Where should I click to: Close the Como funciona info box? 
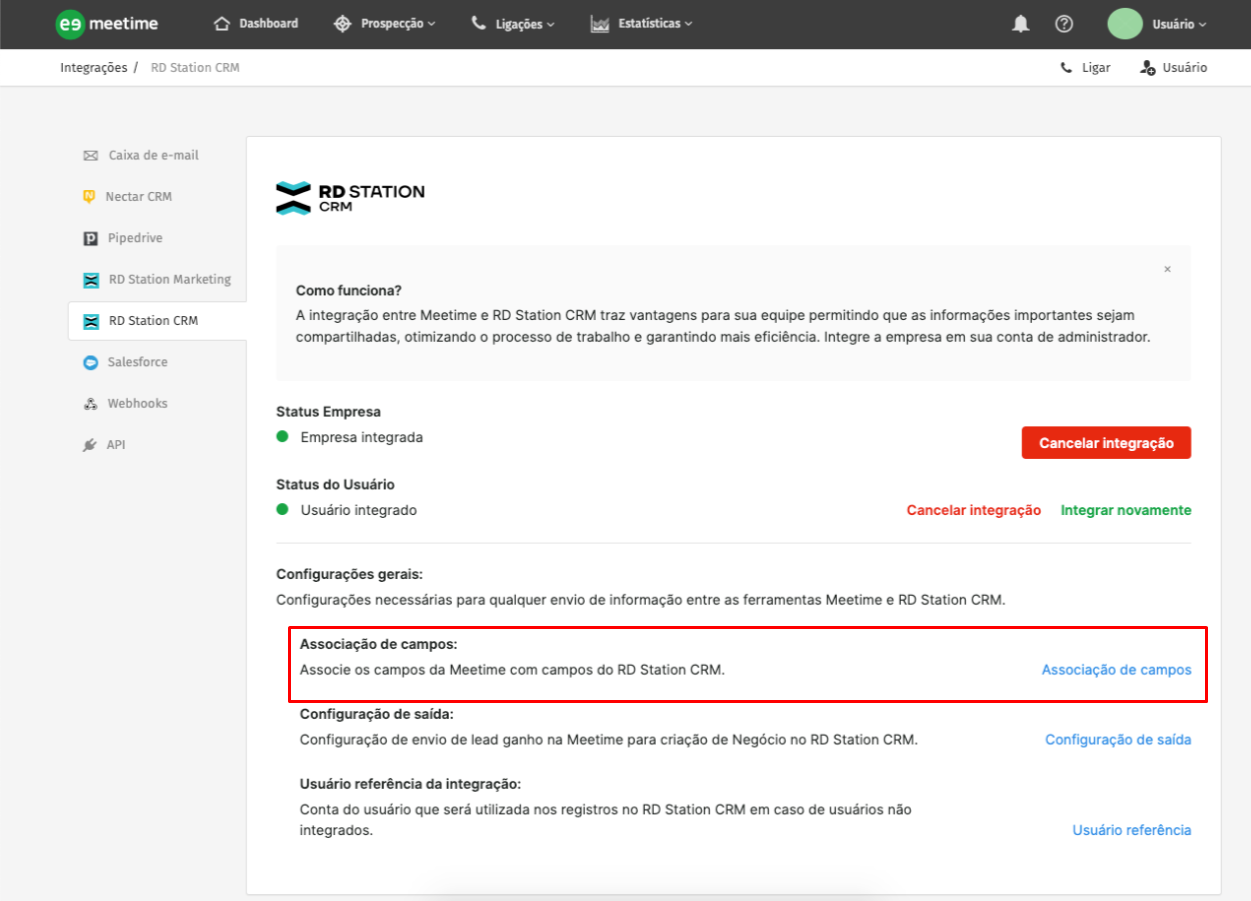pyautogui.click(x=1167, y=270)
